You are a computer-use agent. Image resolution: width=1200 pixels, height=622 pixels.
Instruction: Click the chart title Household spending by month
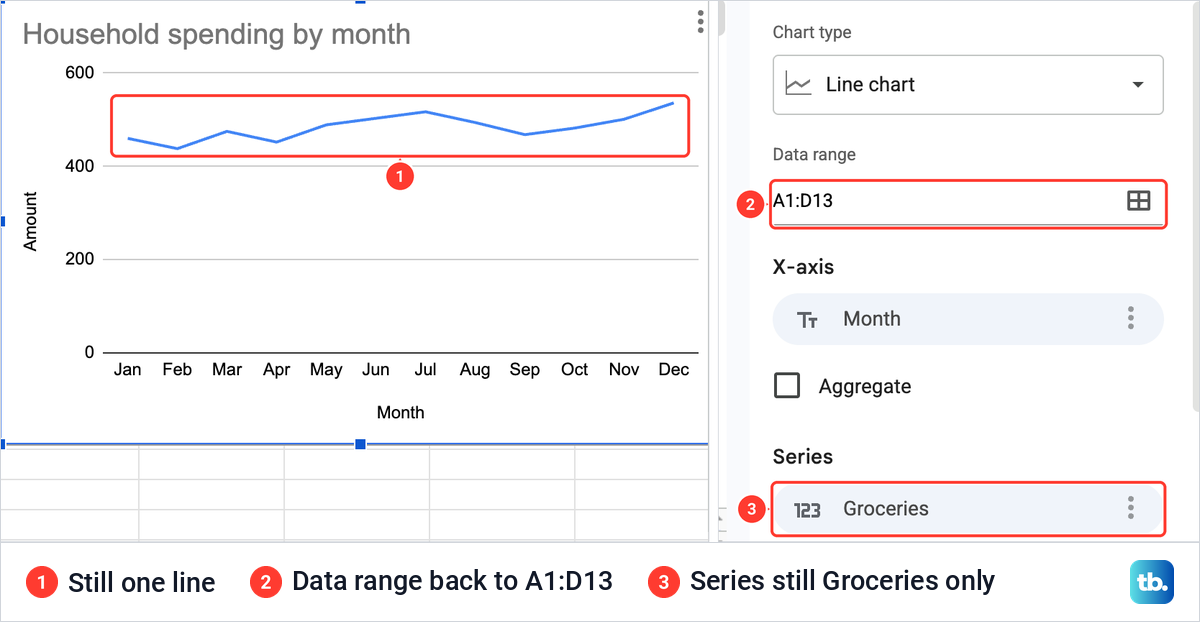click(216, 34)
